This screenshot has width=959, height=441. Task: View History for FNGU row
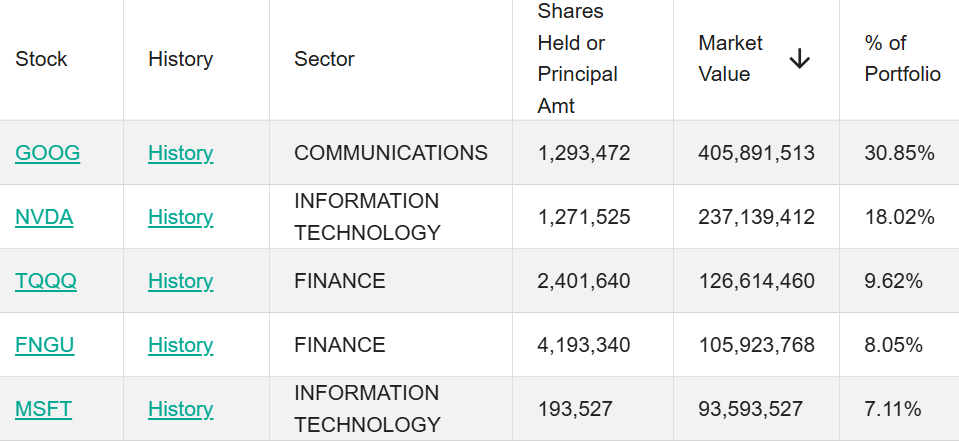[x=180, y=345]
